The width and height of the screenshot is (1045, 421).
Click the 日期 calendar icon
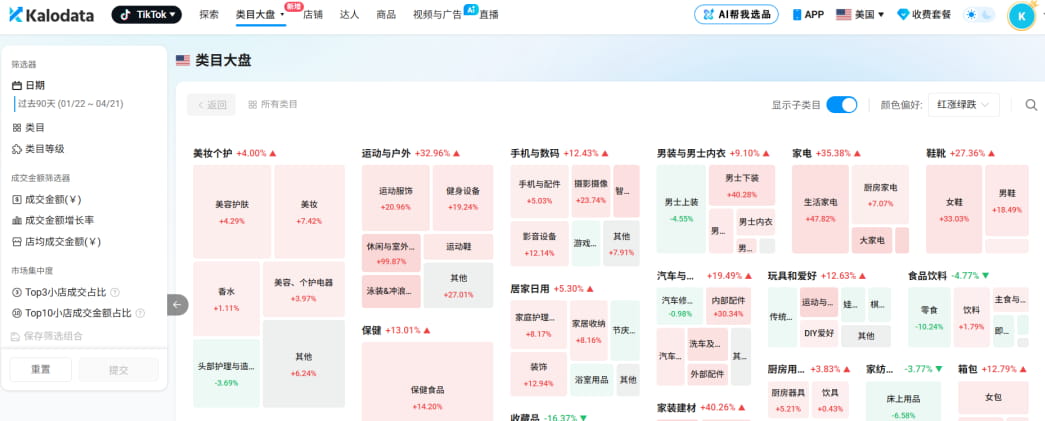[17, 85]
